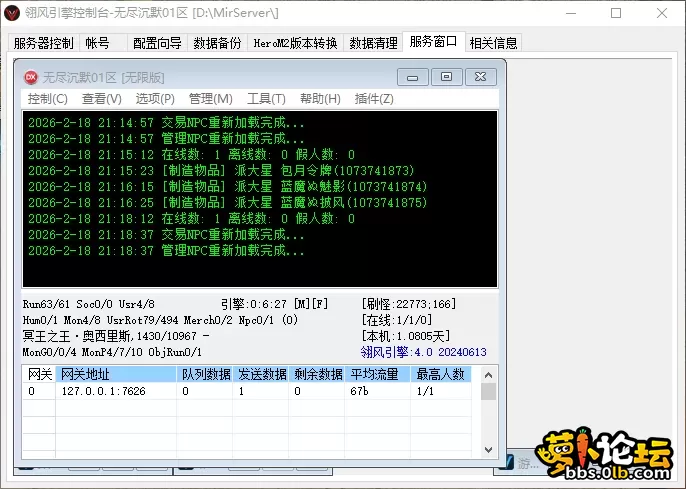This screenshot has width=686, height=489.
Task: Switch to the 帐号 tab
Action: 97,43
